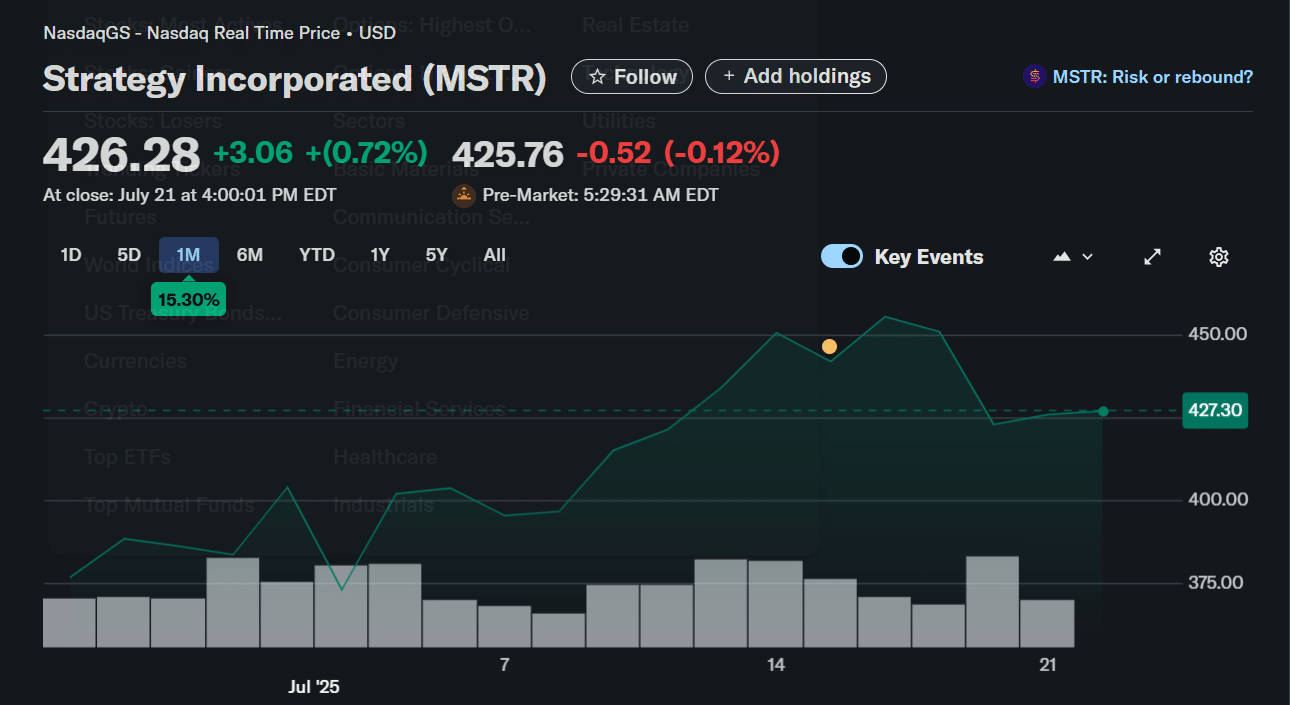Click the pre-market price 425.76
This screenshot has width=1290, height=705.
pyautogui.click(x=508, y=154)
